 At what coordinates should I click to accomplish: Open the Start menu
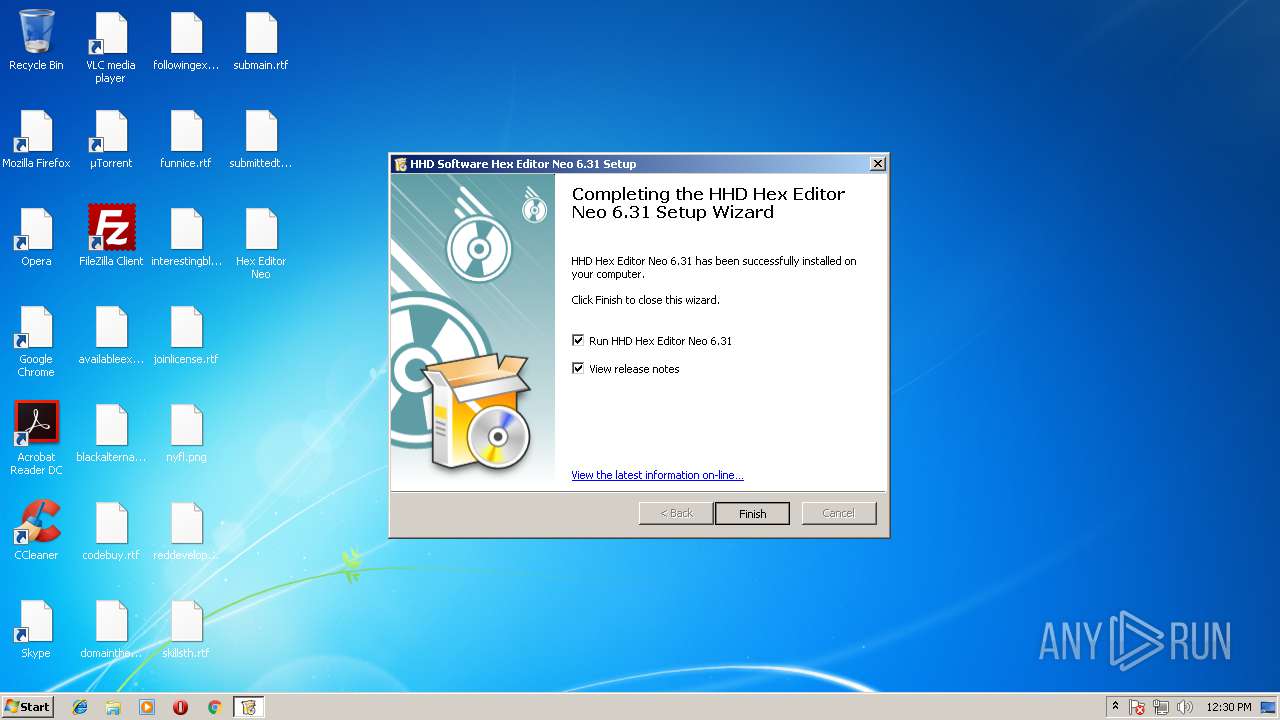point(27,707)
